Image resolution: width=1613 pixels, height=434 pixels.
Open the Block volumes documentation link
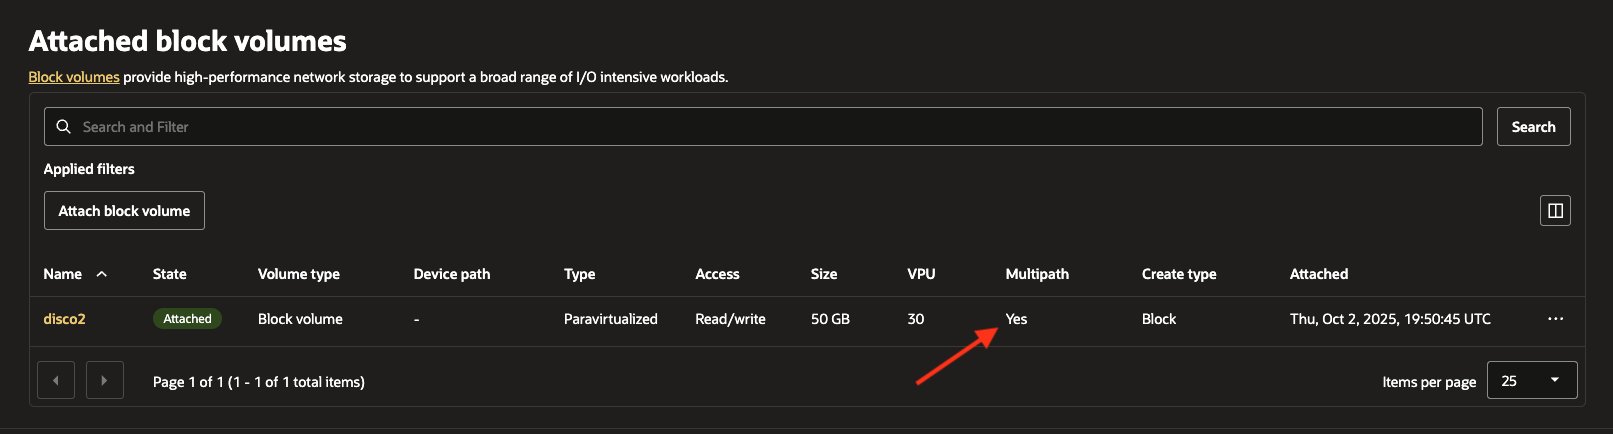pyautogui.click(x=74, y=77)
